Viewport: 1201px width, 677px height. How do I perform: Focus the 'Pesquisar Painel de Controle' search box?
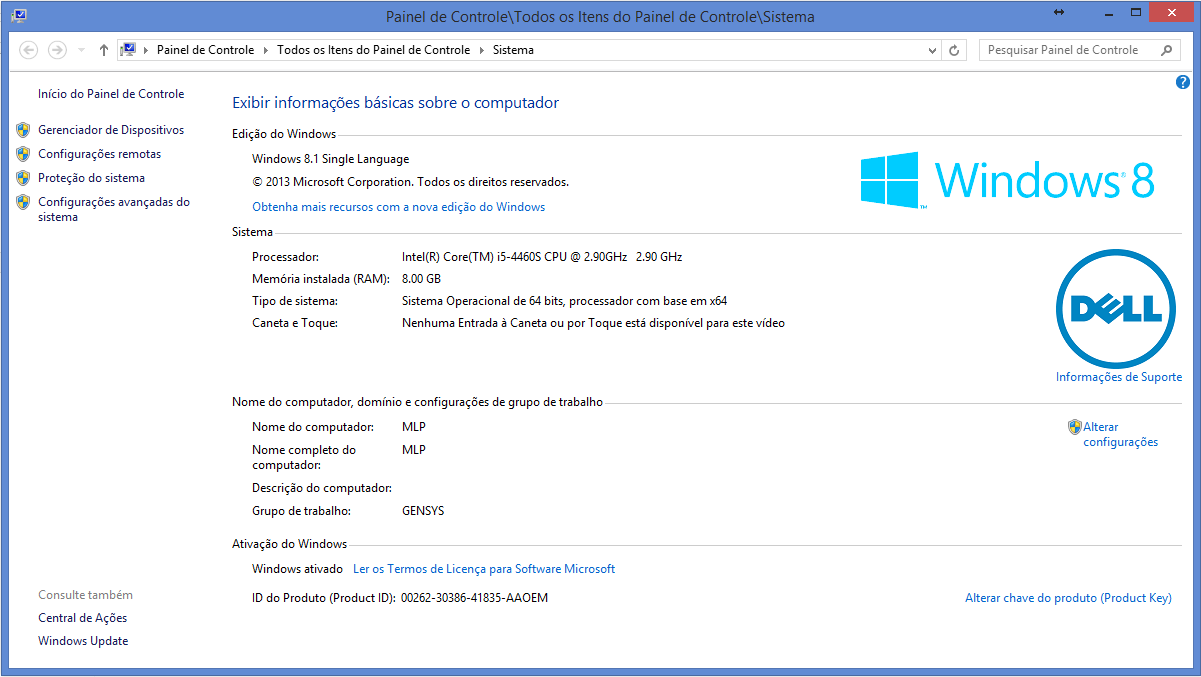(1065, 50)
